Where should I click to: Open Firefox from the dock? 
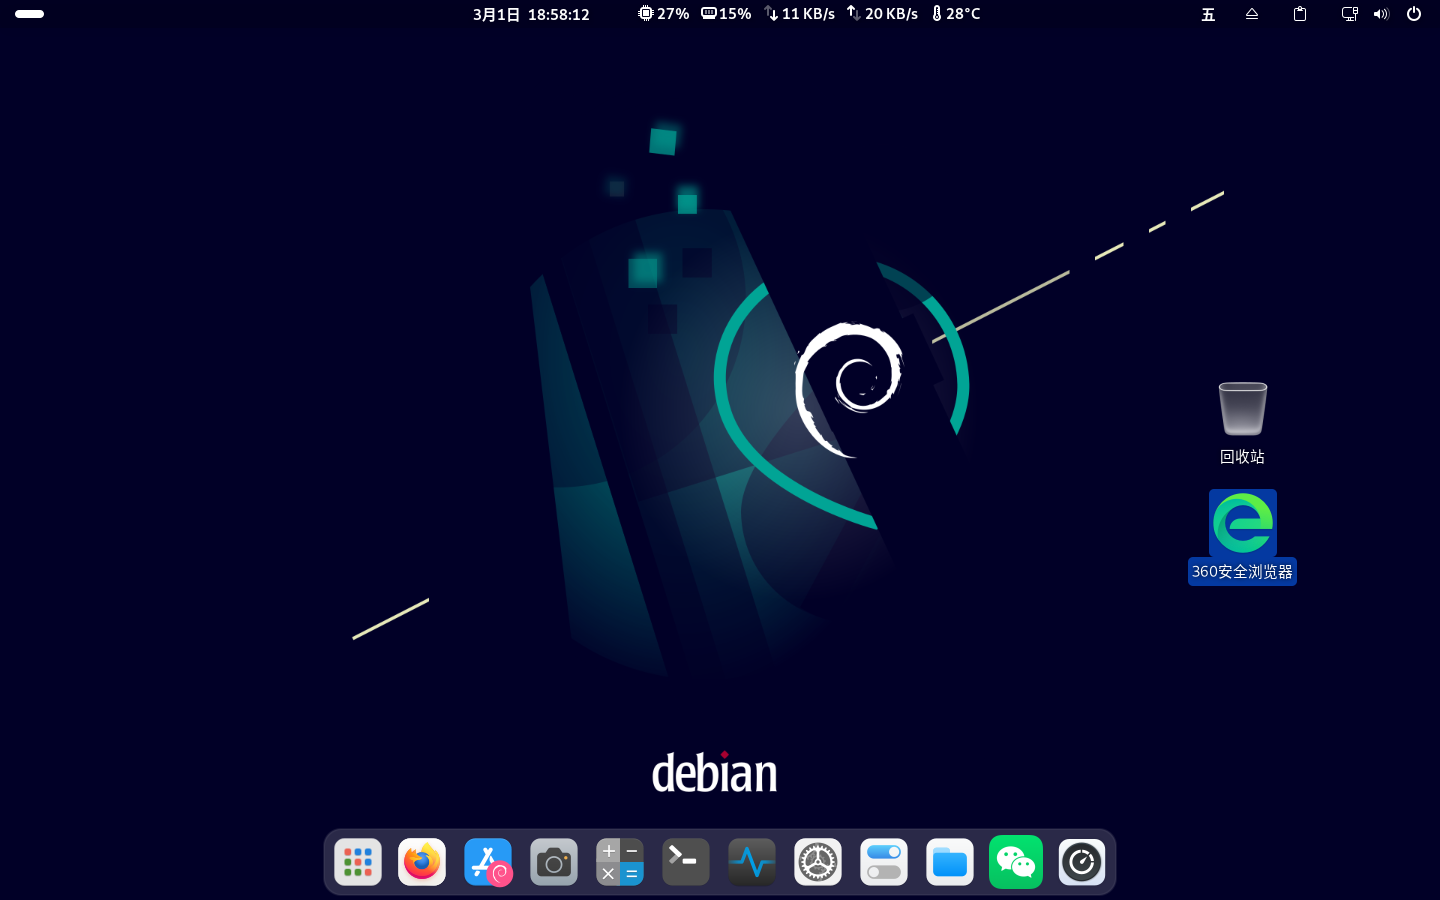[421, 861]
